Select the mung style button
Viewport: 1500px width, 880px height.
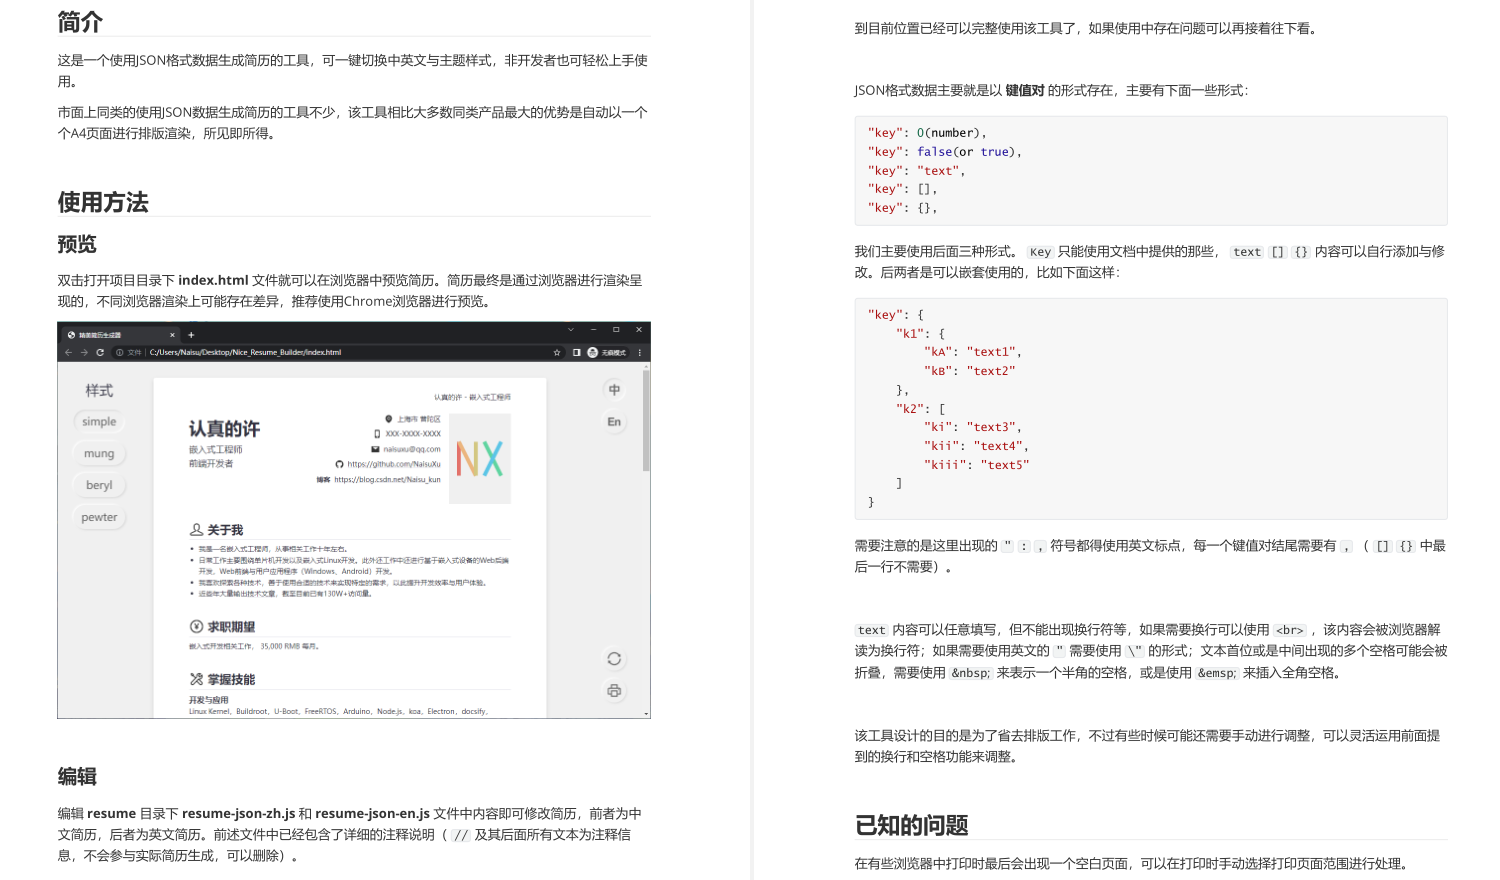pos(99,454)
